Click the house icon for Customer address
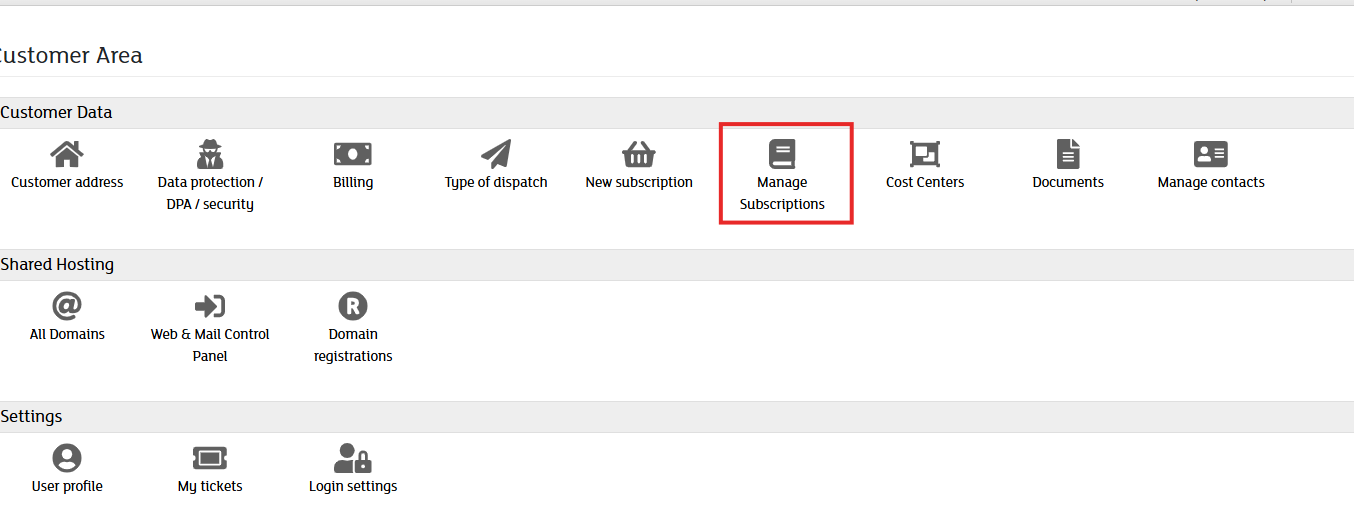The height and width of the screenshot is (528, 1354). [x=67, y=154]
